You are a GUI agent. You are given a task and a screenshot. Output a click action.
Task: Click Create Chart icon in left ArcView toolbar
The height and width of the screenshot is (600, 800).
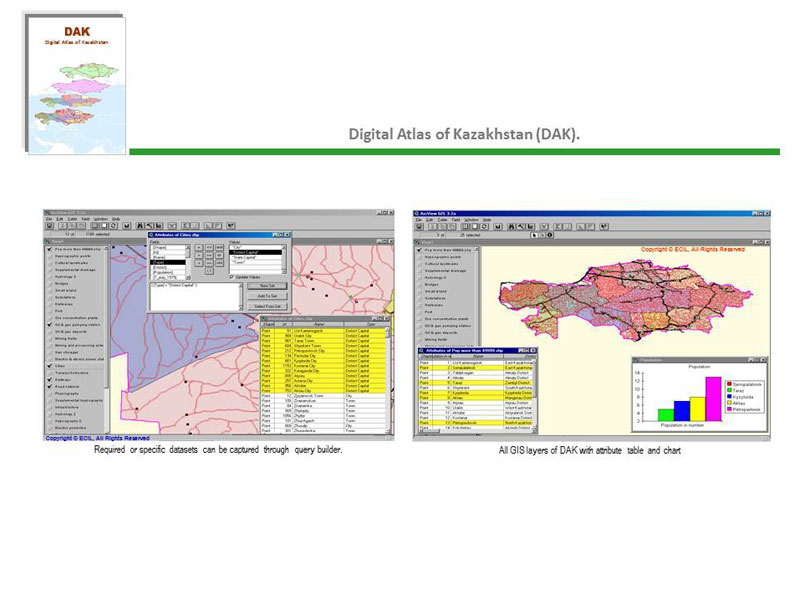127,226
